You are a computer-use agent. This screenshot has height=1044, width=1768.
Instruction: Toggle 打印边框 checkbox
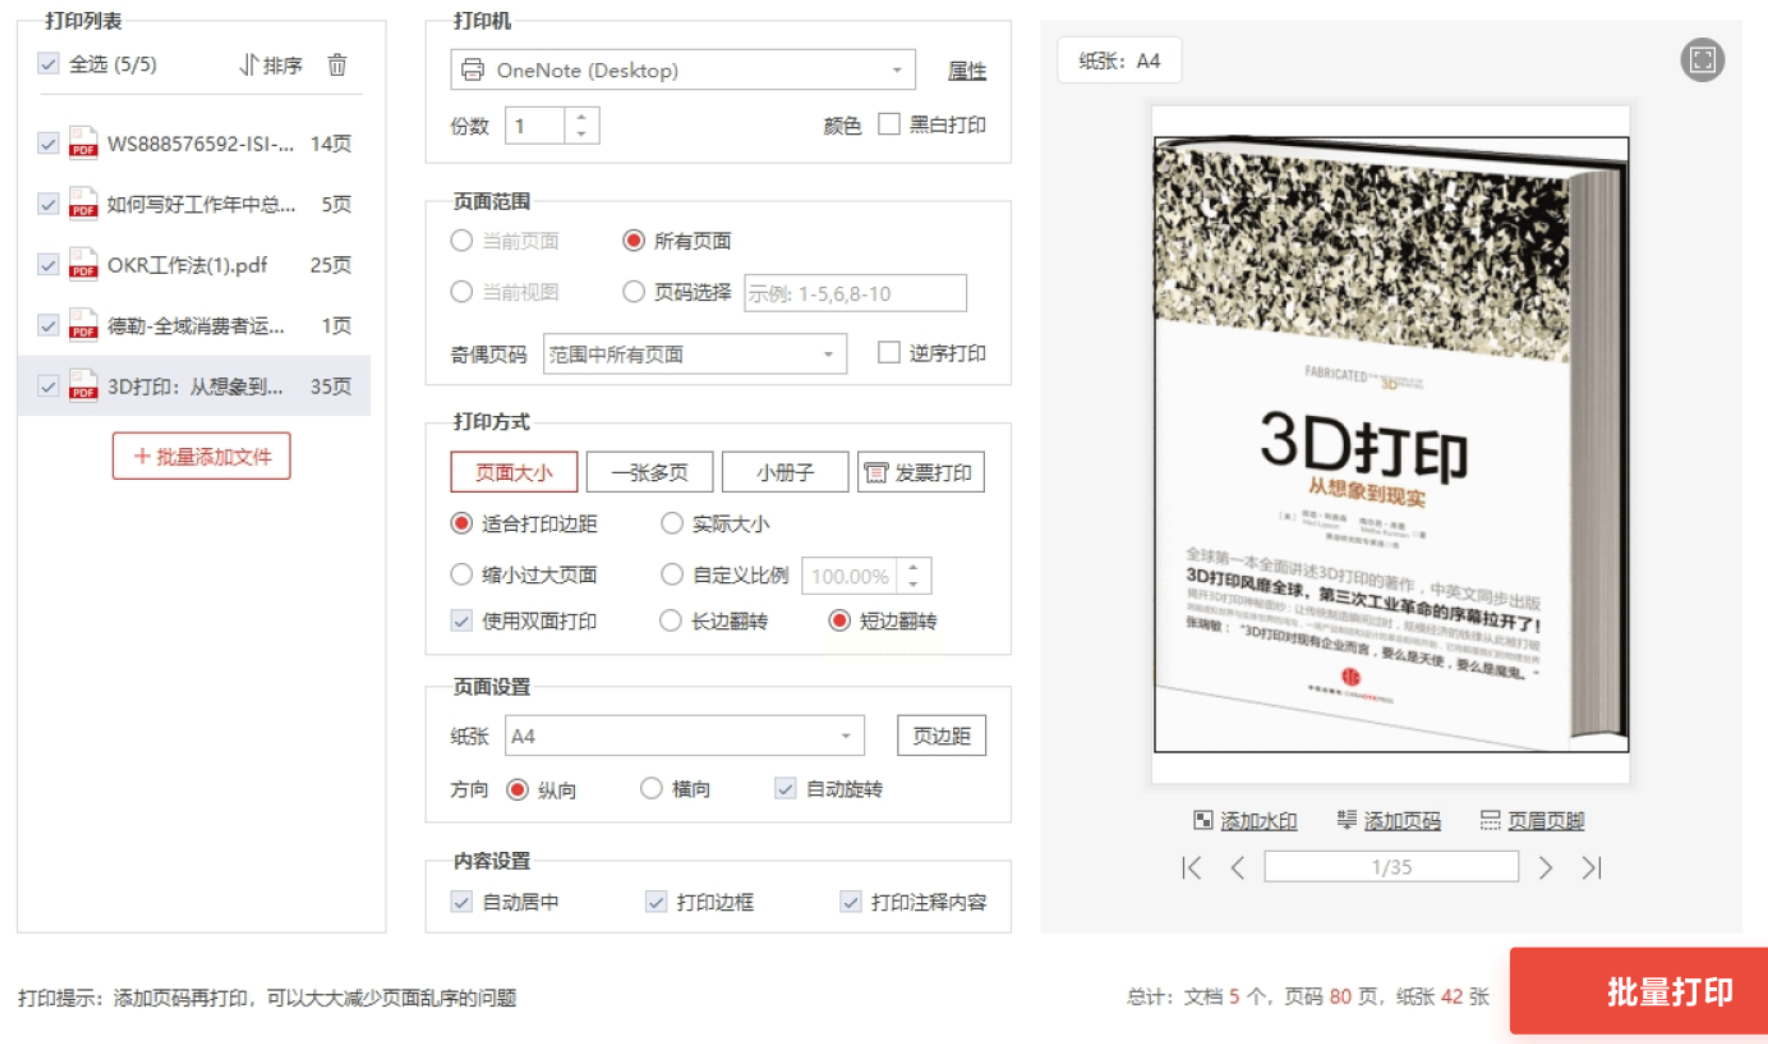click(656, 902)
